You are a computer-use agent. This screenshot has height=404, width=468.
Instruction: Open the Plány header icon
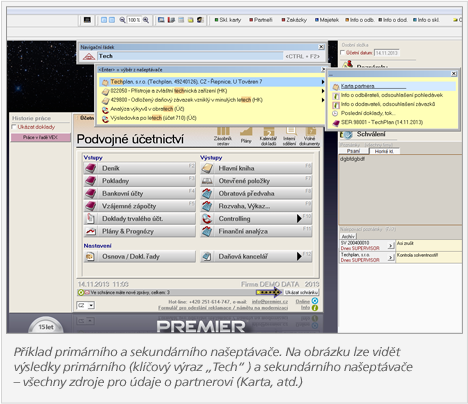point(246,136)
